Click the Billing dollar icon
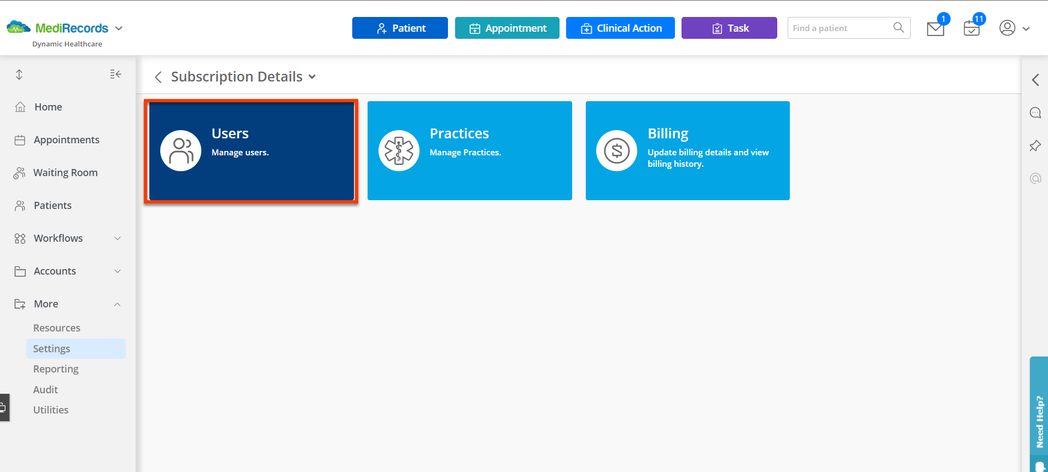Screen dimensions: 1048x472 coord(617,150)
